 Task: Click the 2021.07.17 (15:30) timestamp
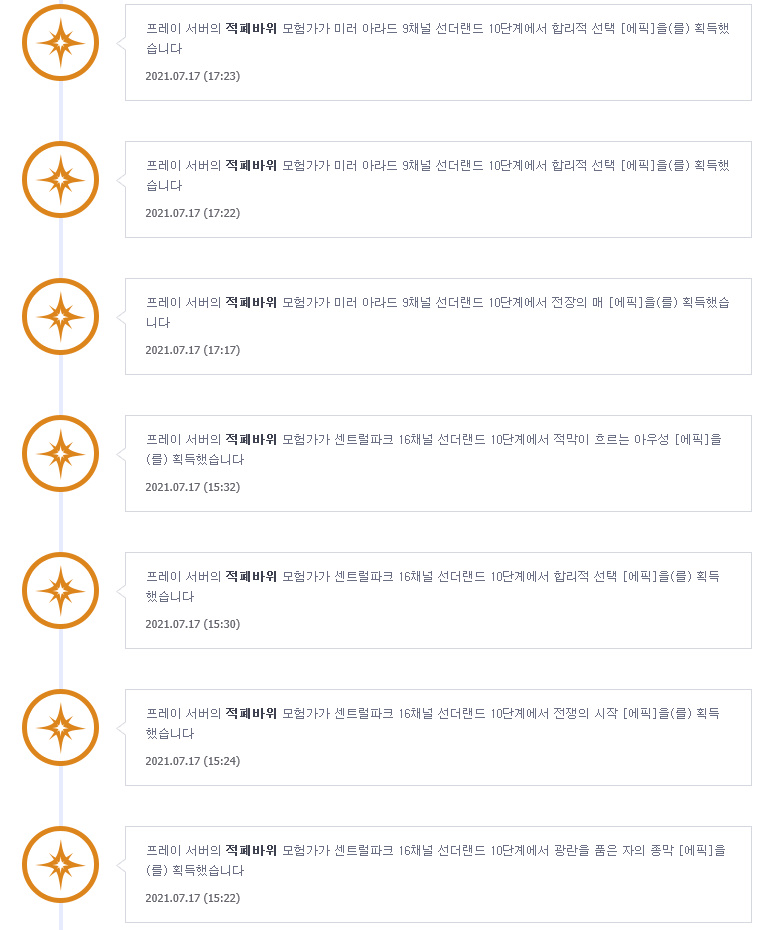click(193, 624)
